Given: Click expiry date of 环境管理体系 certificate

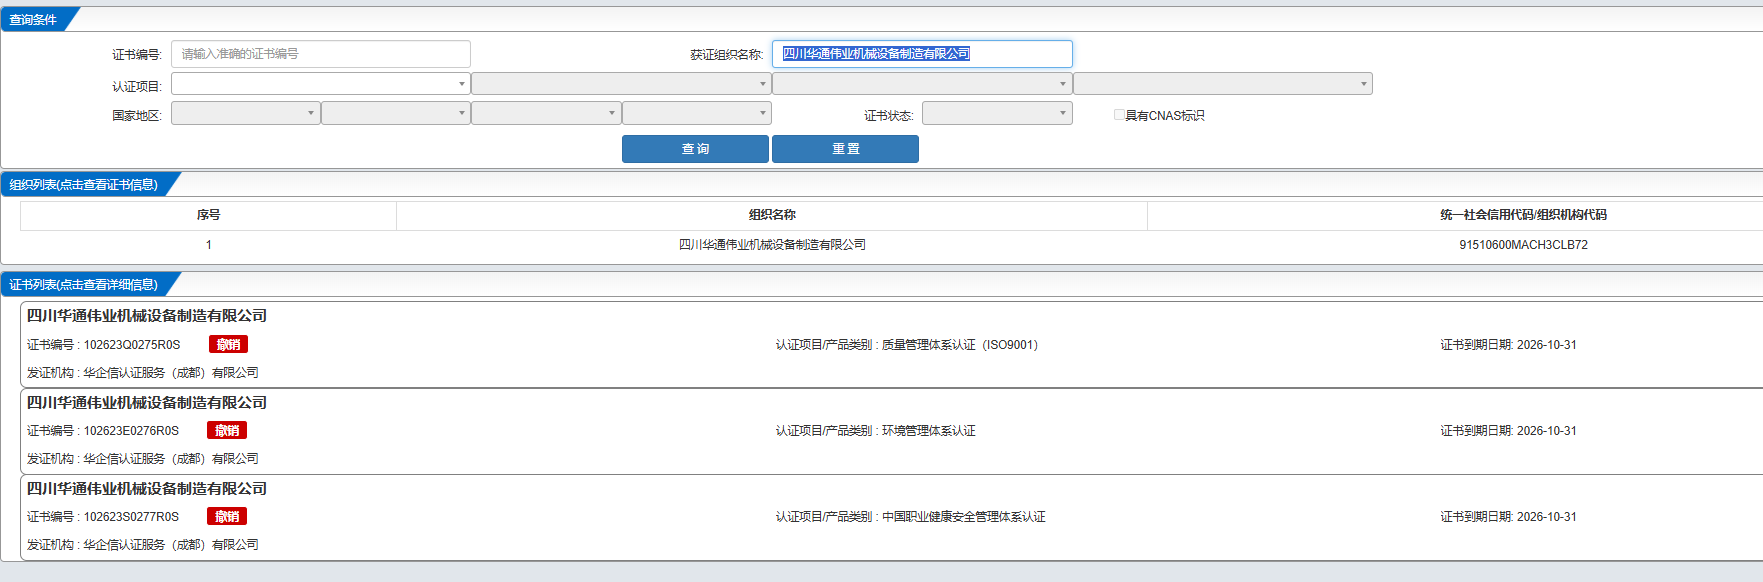Looking at the screenshot, I should 1508,431.
